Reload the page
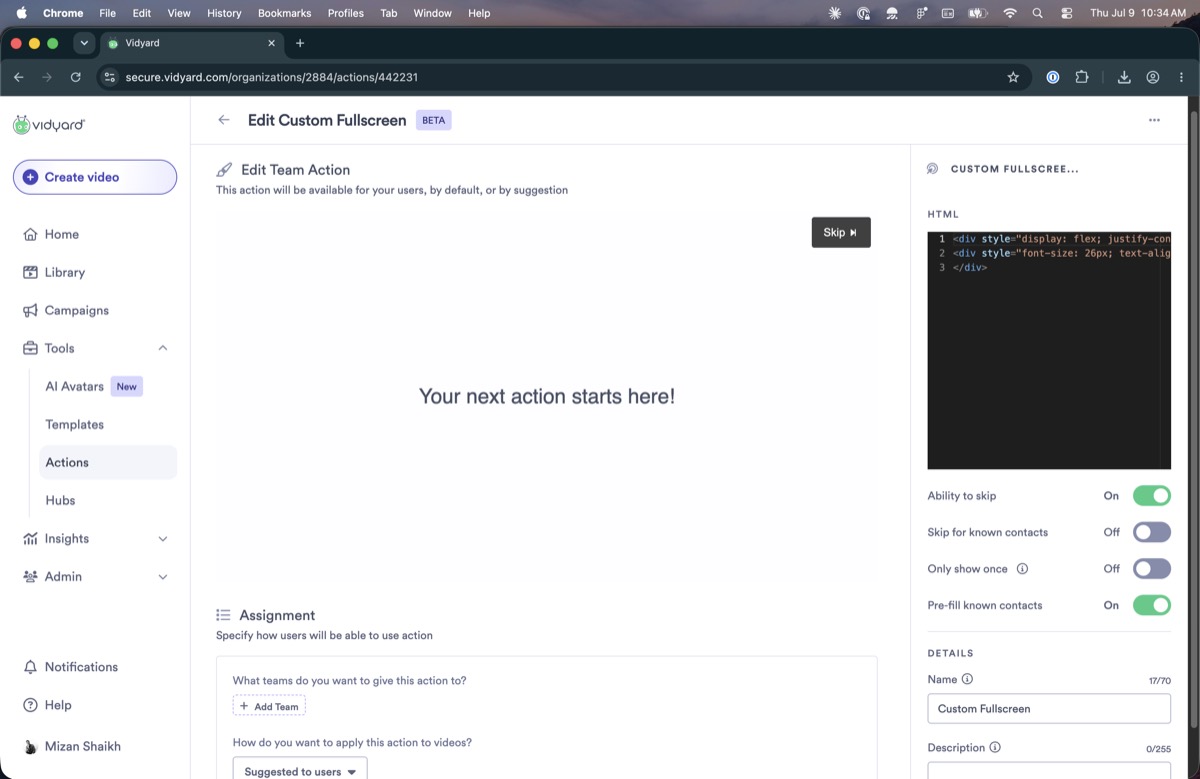1200x779 pixels. coord(76,77)
